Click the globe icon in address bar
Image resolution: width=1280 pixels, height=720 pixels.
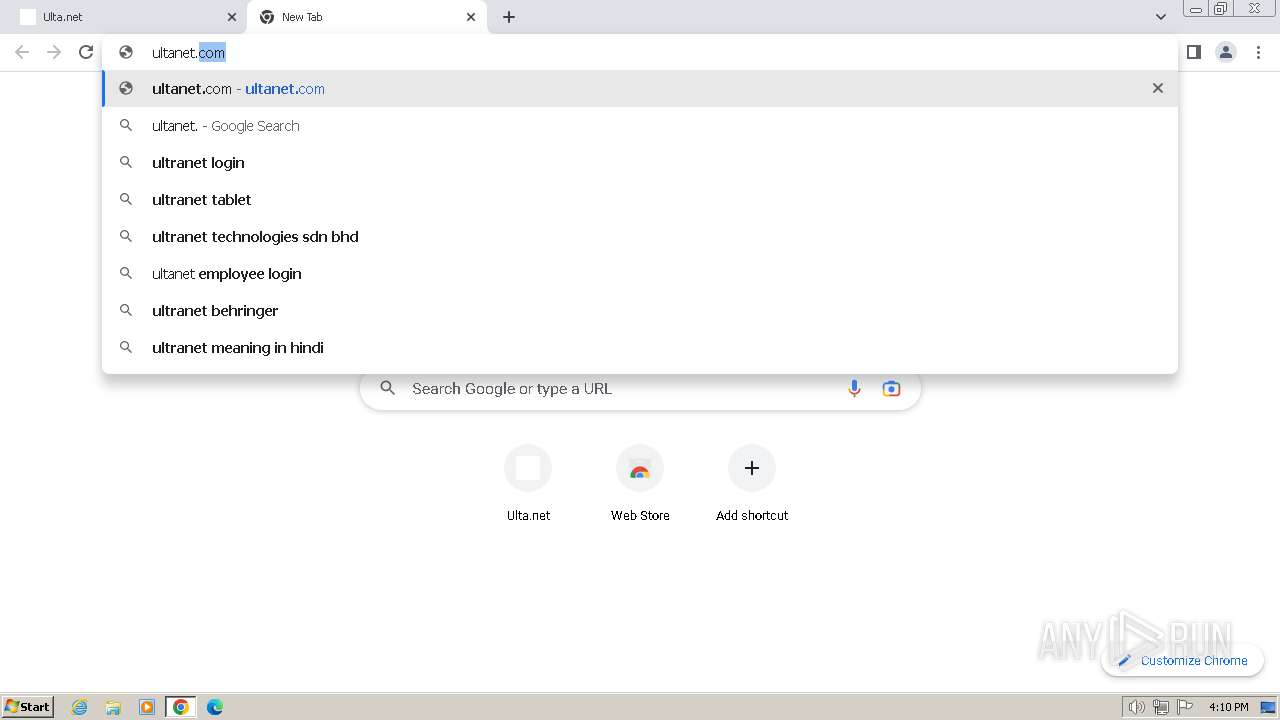[126, 52]
